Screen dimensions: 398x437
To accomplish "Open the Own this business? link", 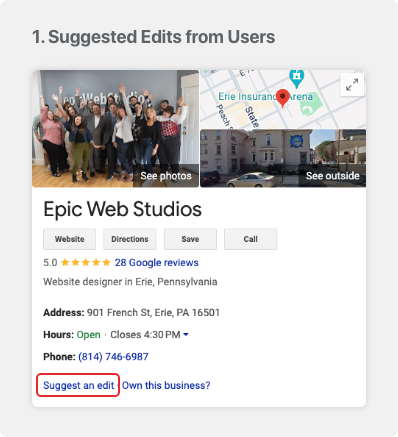I will pos(166,385).
